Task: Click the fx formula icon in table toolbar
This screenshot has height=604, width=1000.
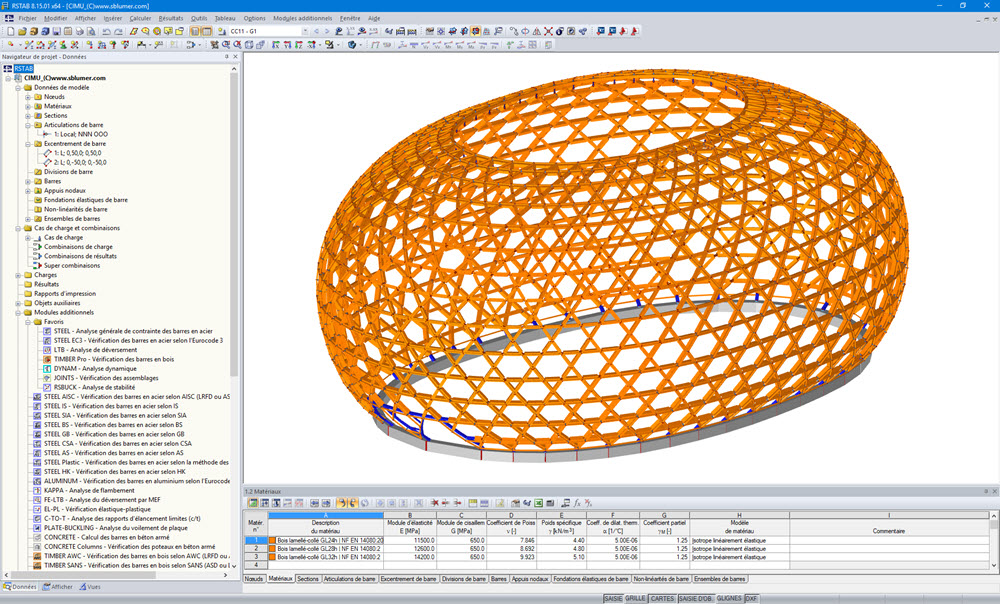Action: click(576, 503)
